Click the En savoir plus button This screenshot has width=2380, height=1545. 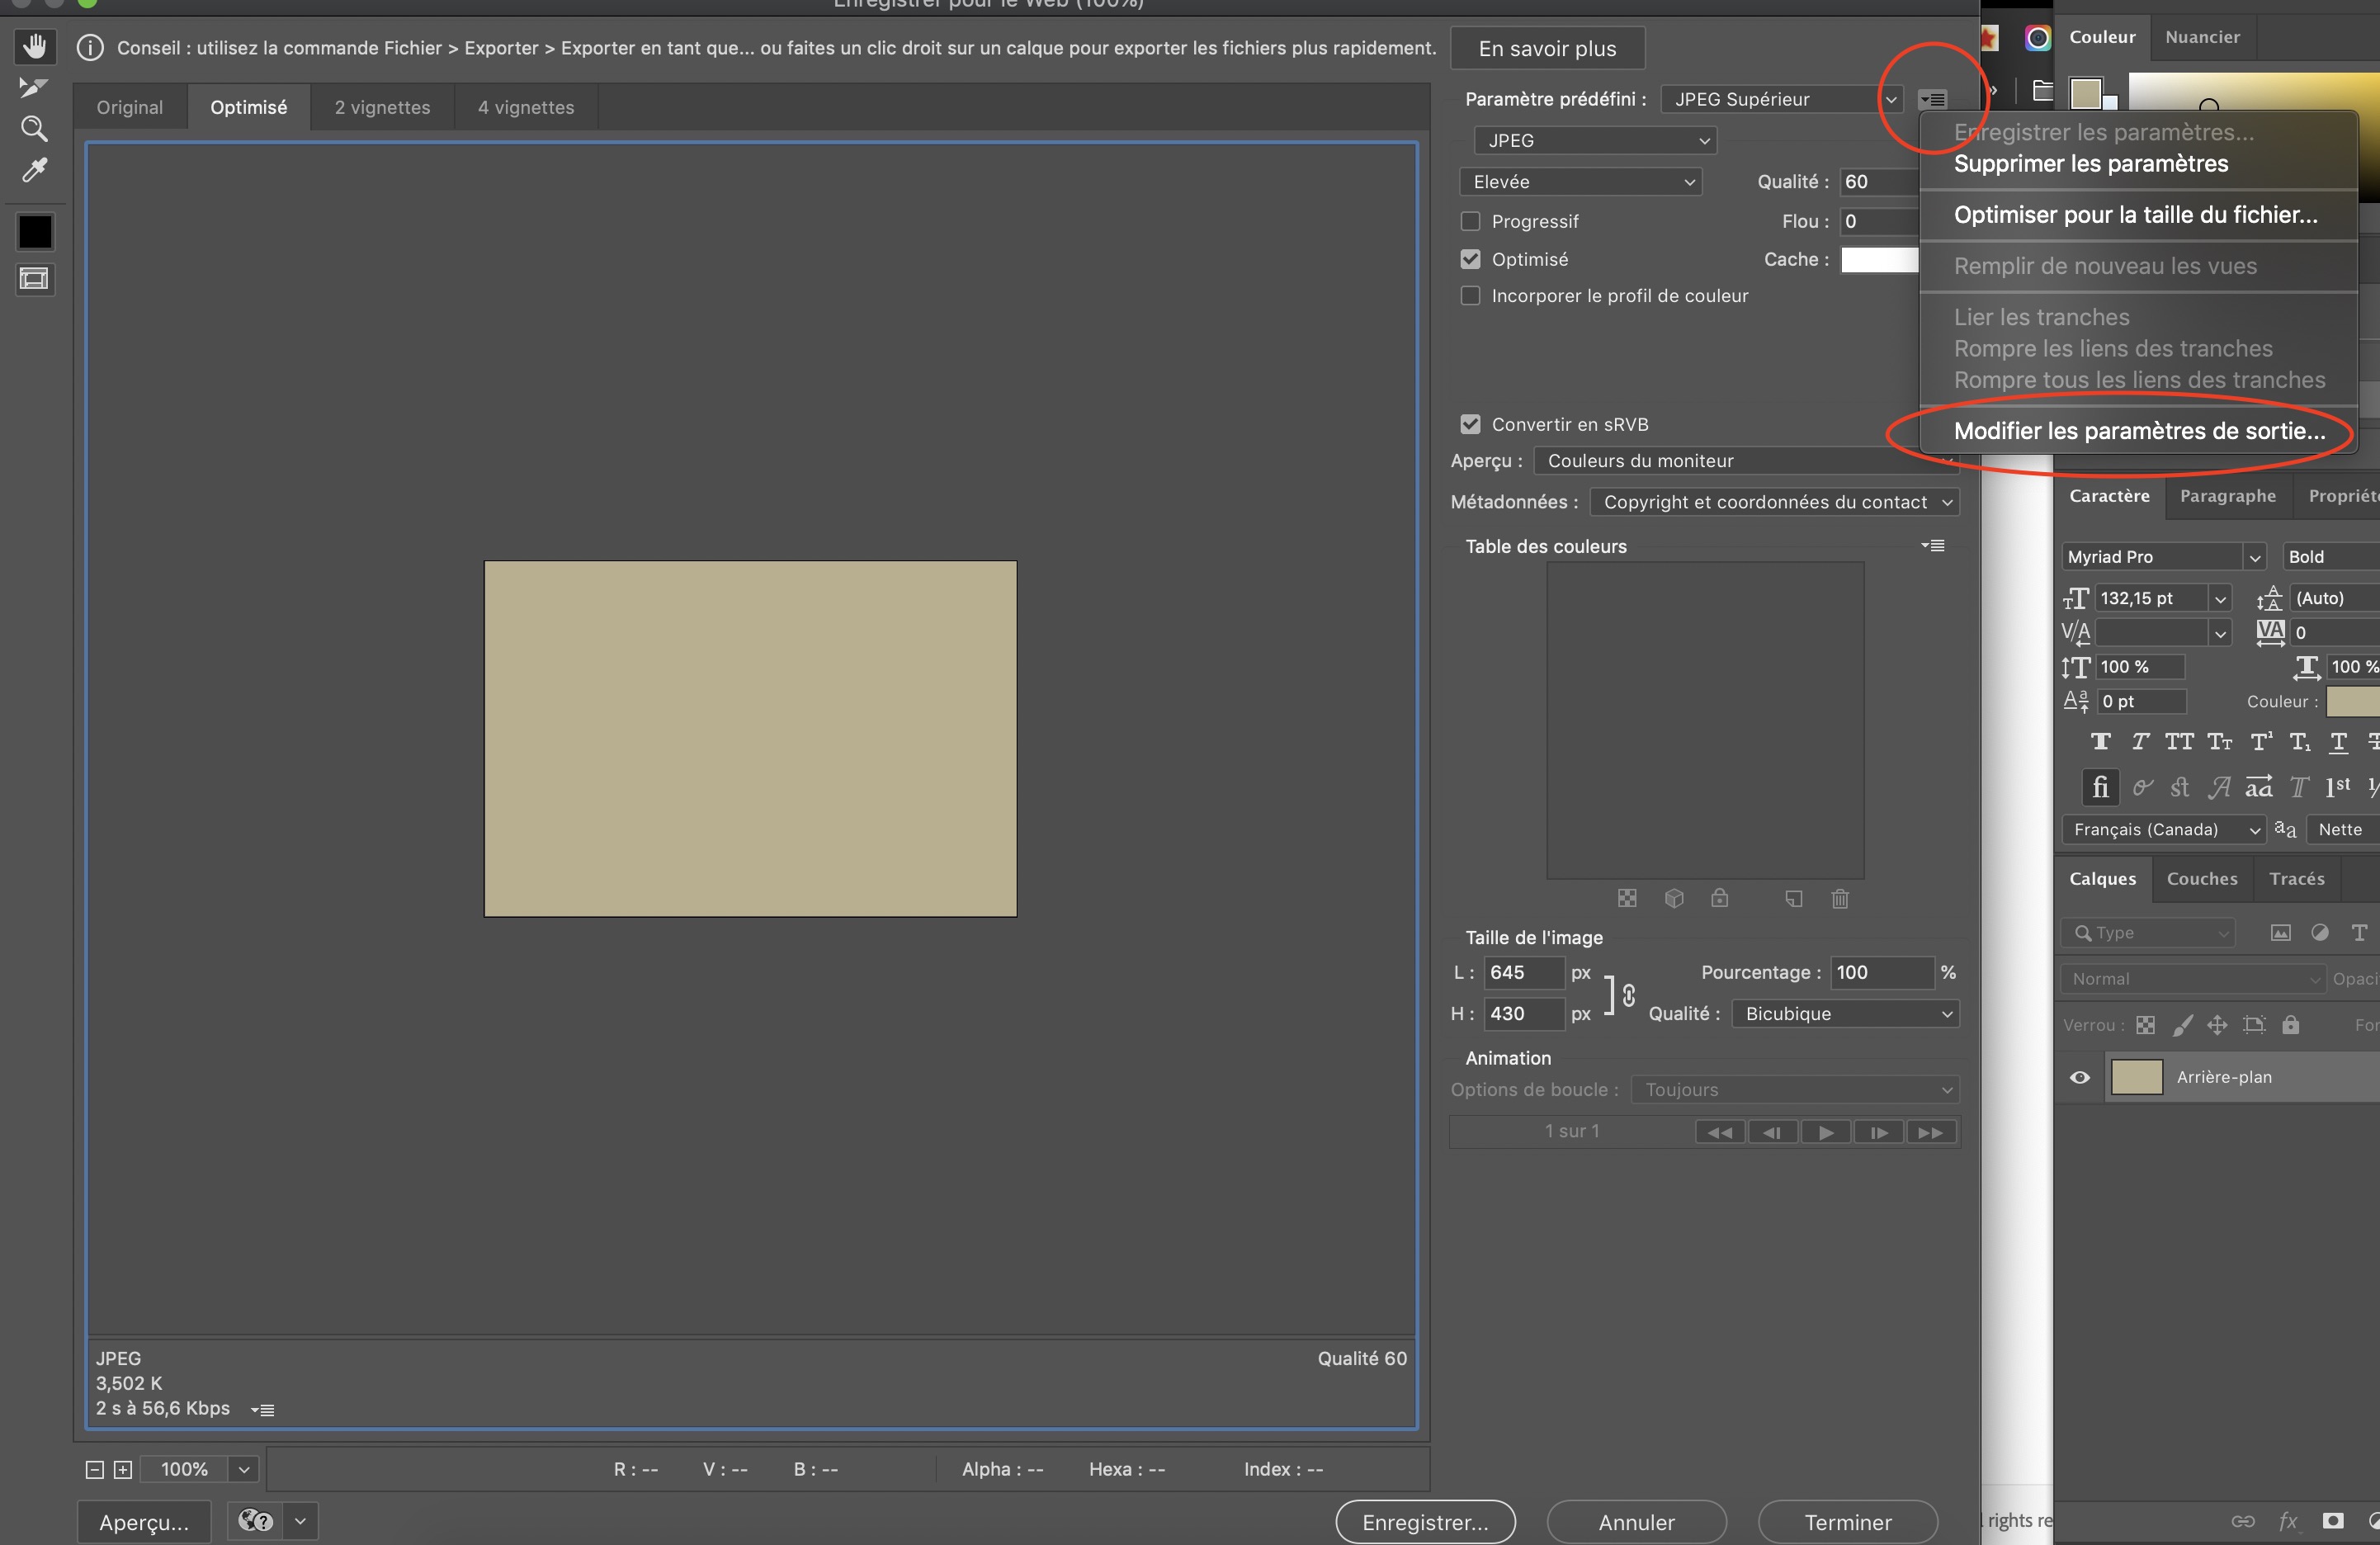coord(1547,48)
